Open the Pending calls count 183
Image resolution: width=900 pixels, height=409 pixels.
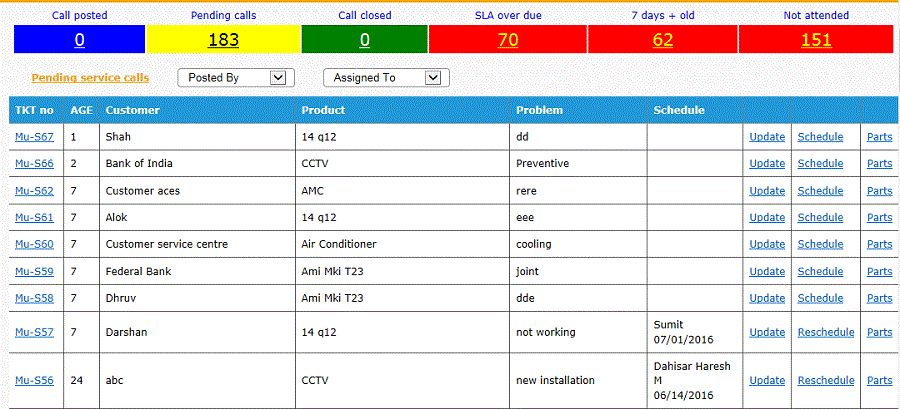(x=223, y=40)
